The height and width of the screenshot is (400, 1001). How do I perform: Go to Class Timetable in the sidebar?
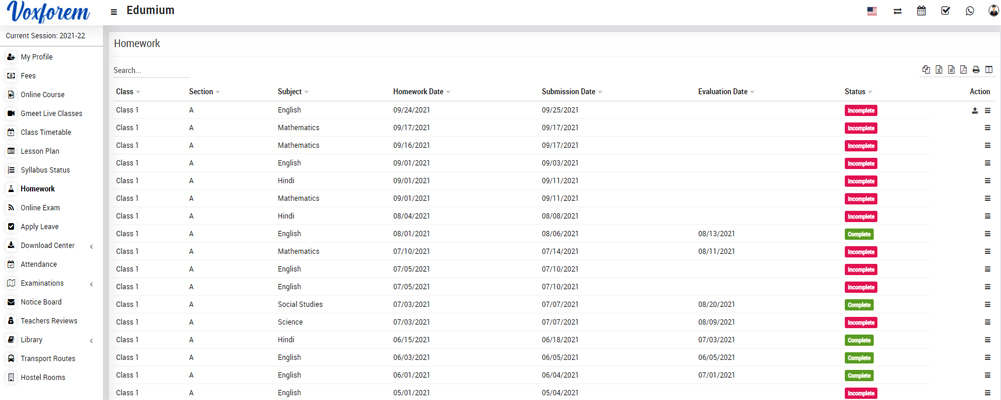[45, 132]
